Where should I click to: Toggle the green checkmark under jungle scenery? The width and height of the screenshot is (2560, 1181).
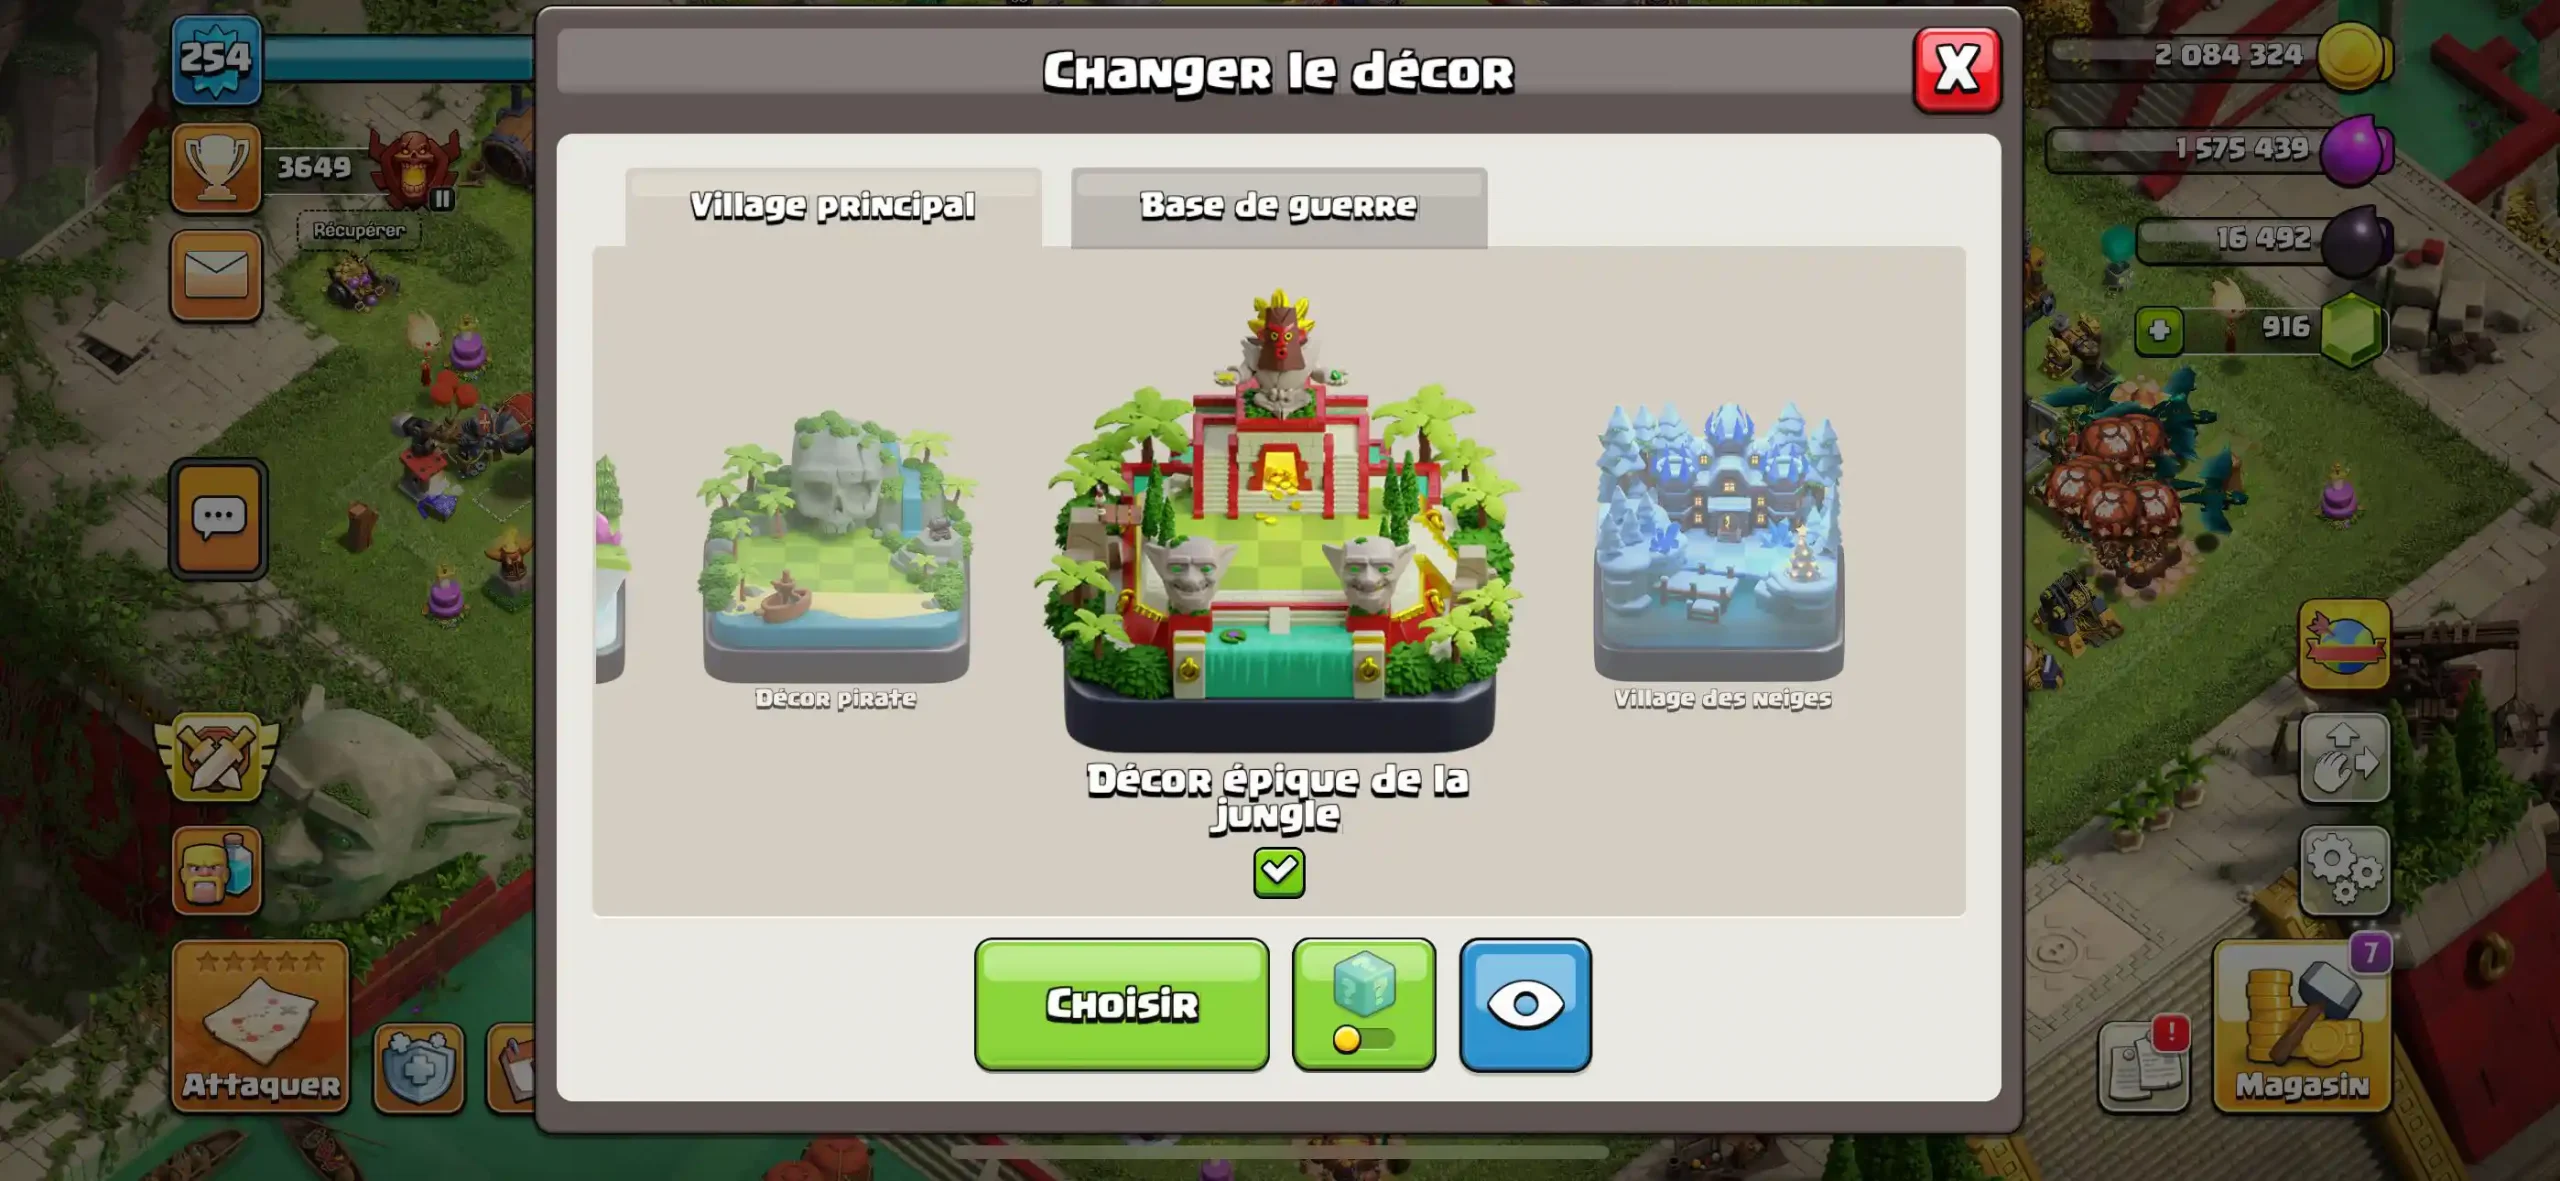point(1279,873)
